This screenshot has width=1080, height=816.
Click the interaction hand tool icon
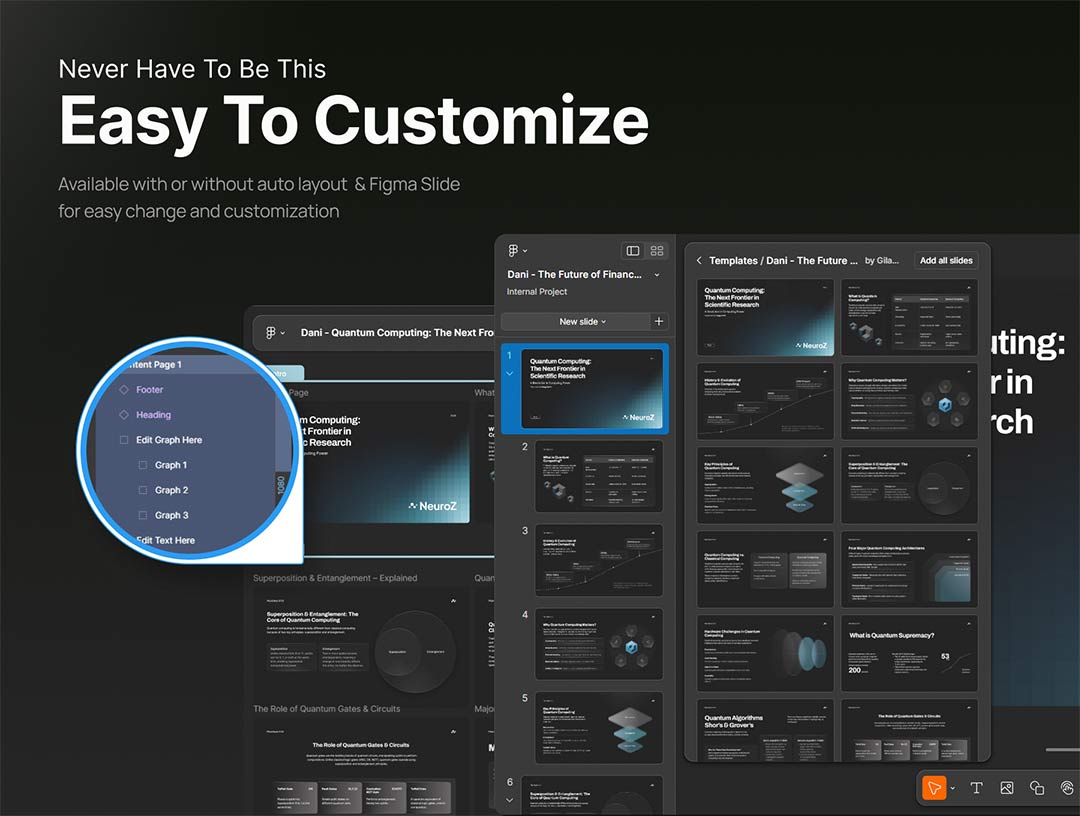1067,788
